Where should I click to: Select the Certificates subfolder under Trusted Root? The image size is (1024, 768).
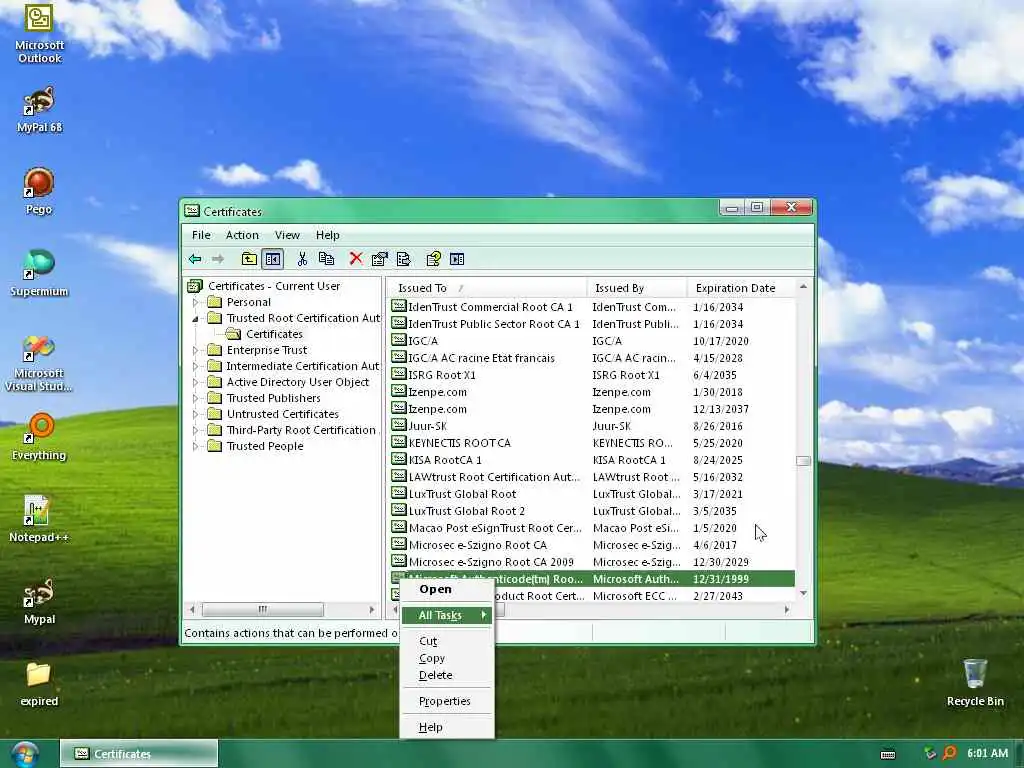274,334
